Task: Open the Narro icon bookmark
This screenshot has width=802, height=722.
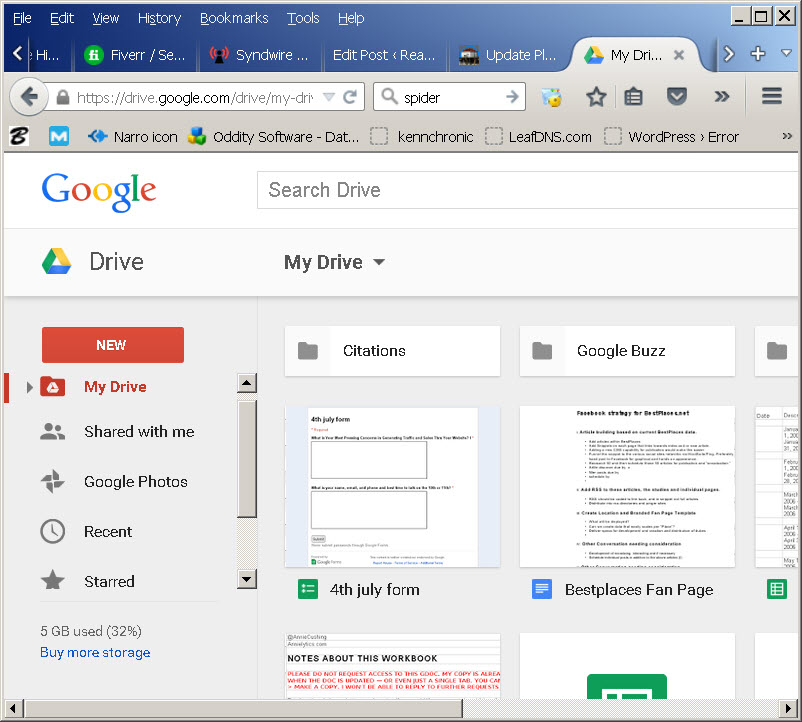Action: click(x=132, y=137)
